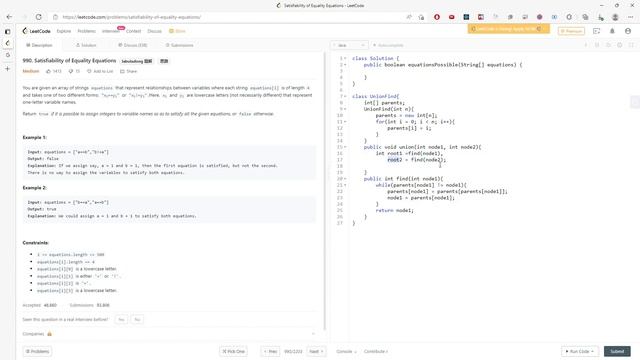Screen dimensions: 640x360
Task: Open browser profile avatar in toolbar
Action: [x=615, y=17]
